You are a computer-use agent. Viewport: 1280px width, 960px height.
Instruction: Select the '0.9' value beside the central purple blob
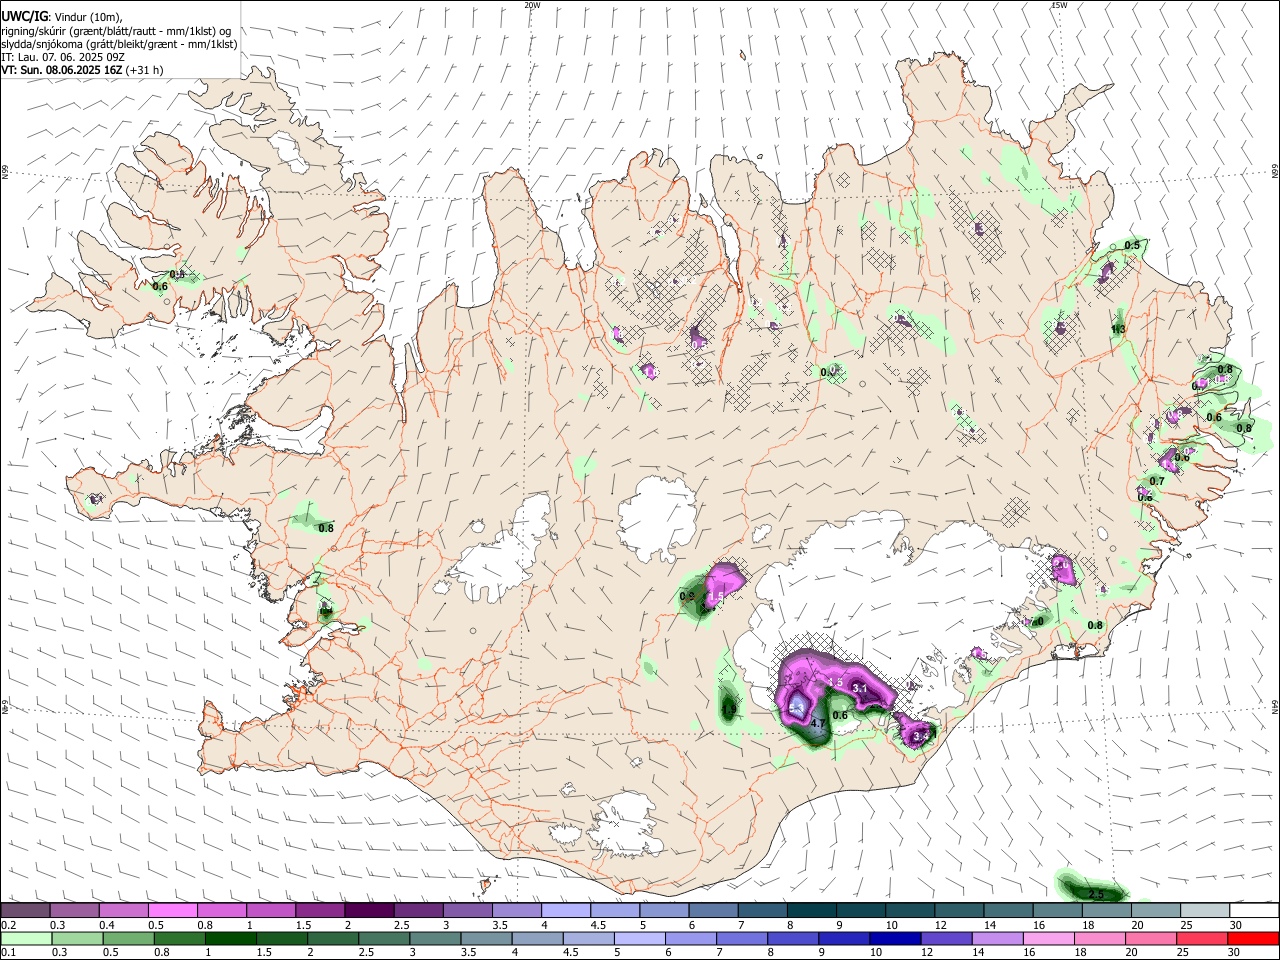click(687, 597)
